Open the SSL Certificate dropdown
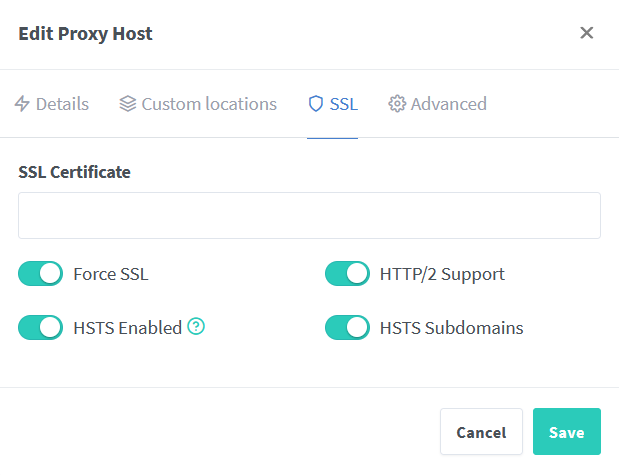The height and width of the screenshot is (475, 619). (309, 216)
